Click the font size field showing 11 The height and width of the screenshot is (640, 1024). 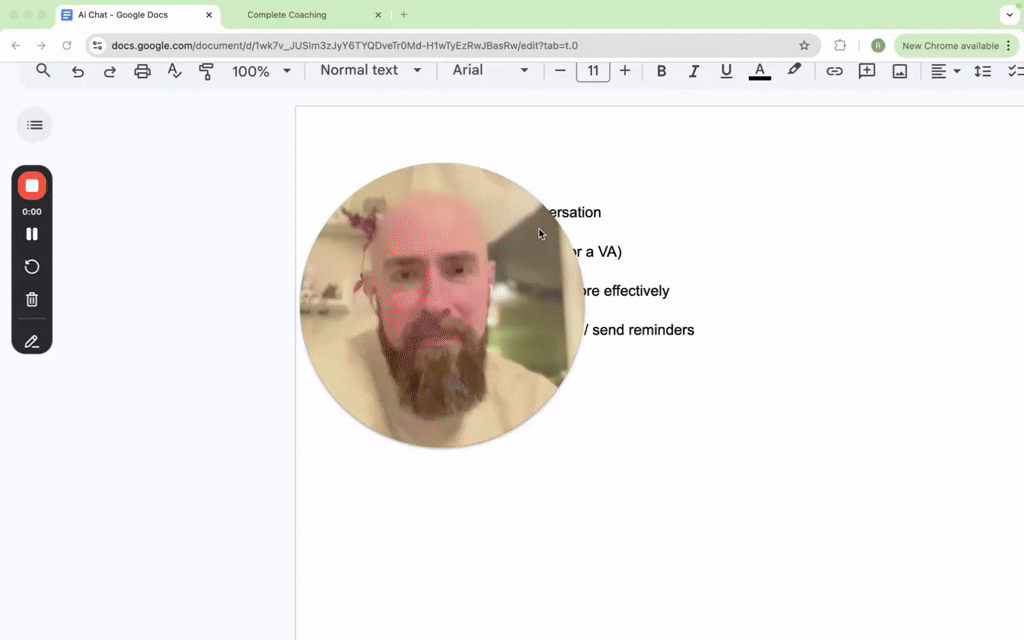[x=593, y=71]
